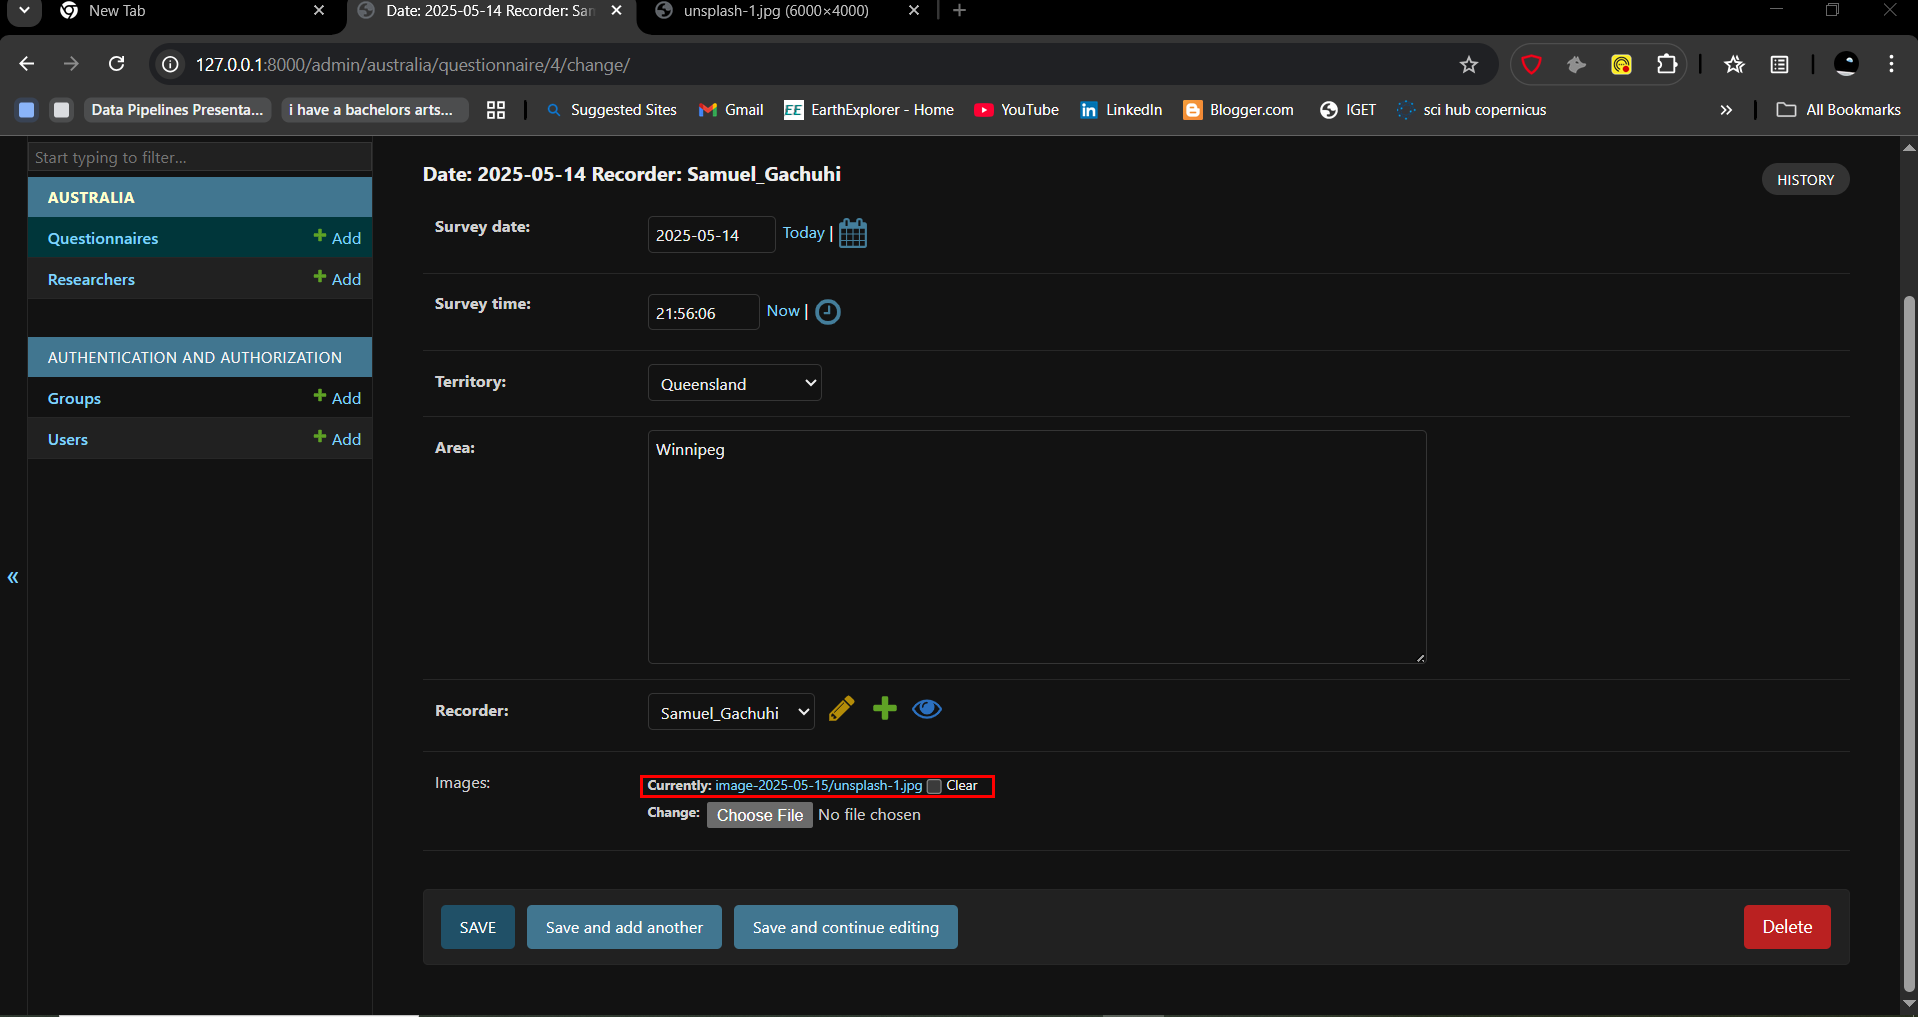Image resolution: width=1918 pixels, height=1017 pixels.
Task: Open the Recorder dropdown showing Samuel_Gachuhi
Action: coord(731,712)
